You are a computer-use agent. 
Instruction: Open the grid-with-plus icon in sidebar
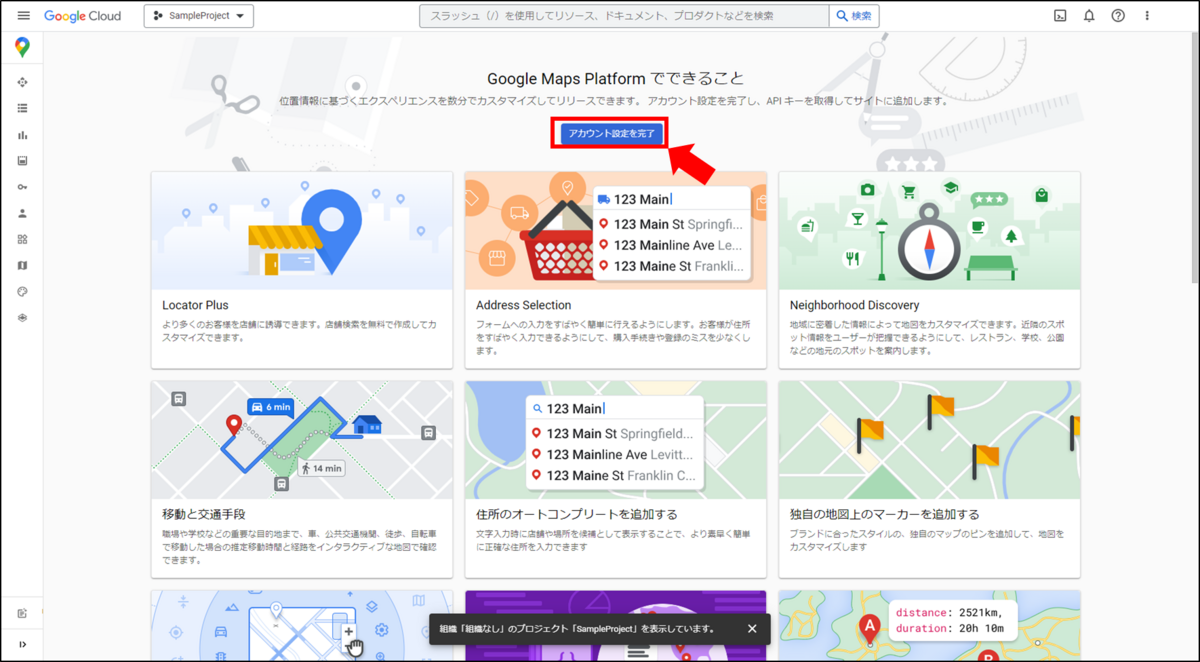[x=22, y=239]
